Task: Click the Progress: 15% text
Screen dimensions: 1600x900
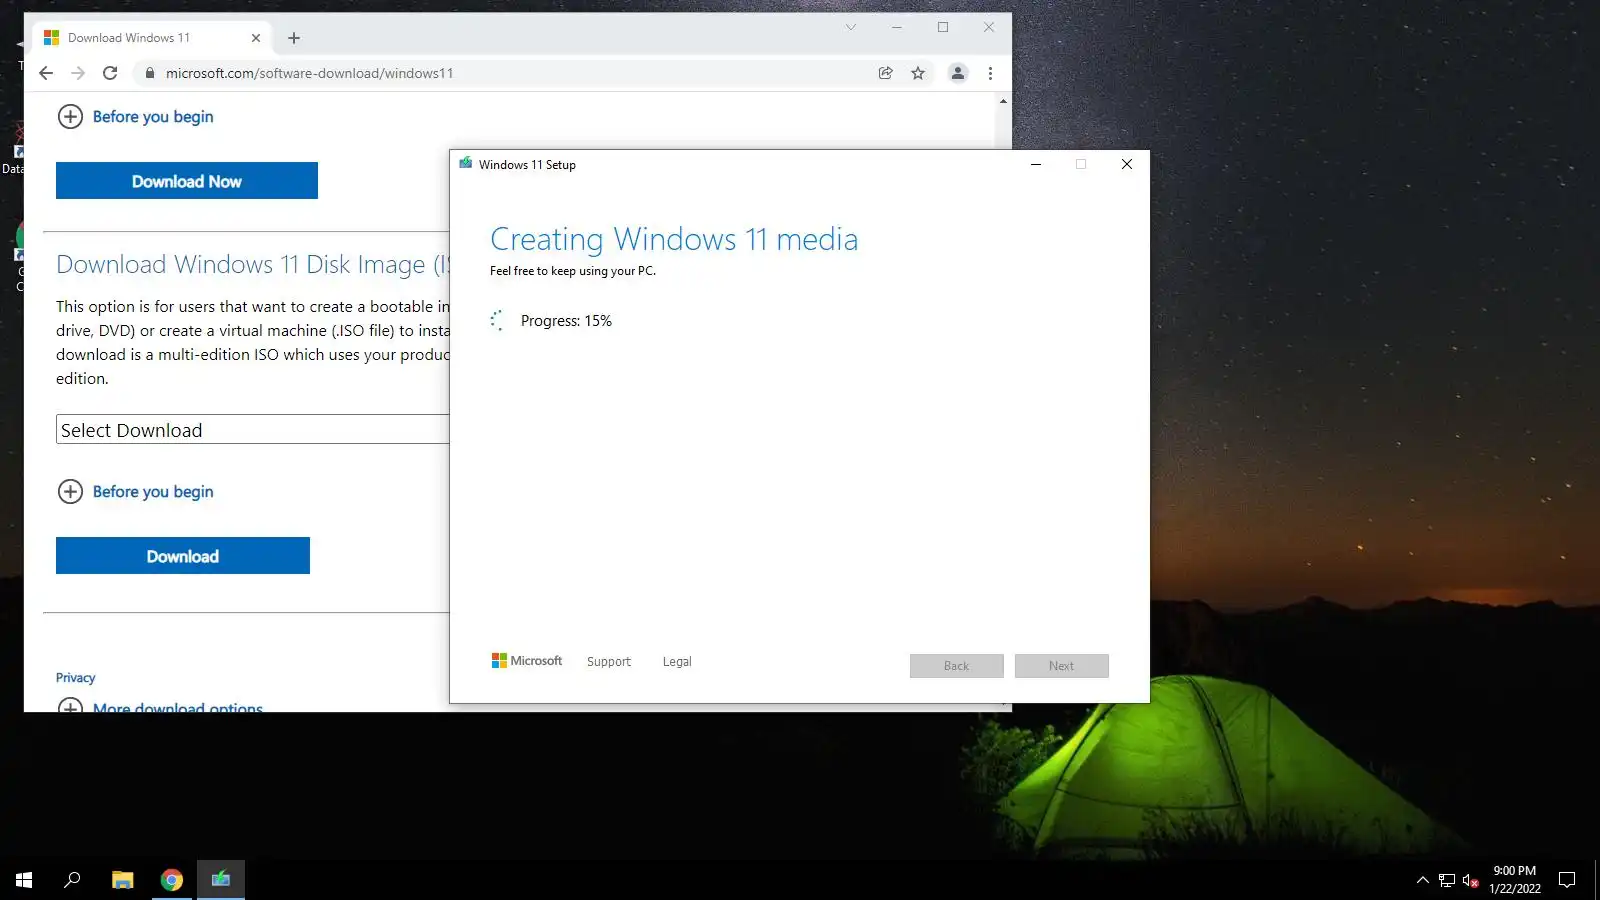Action: [566, 321]
